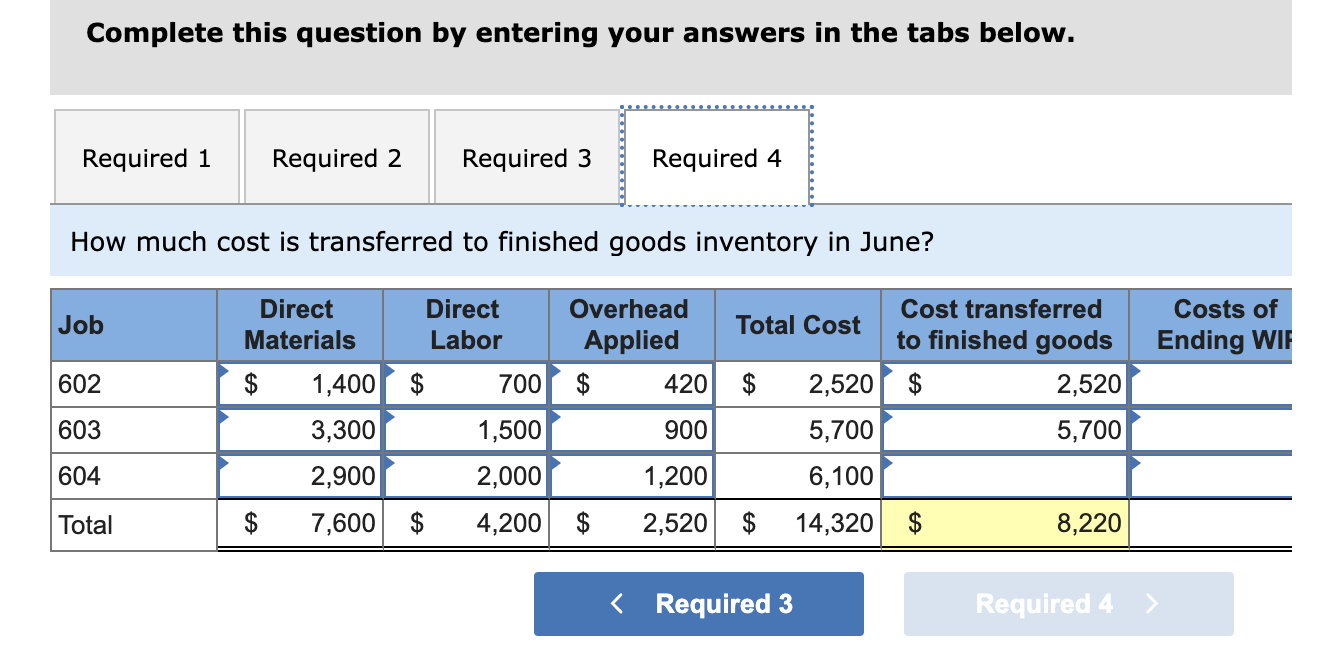The height and width of the screenshot is (654, 1320).
Task: Edit Job 602 Direct Materials cell 1,400
Action: [300, 384]
